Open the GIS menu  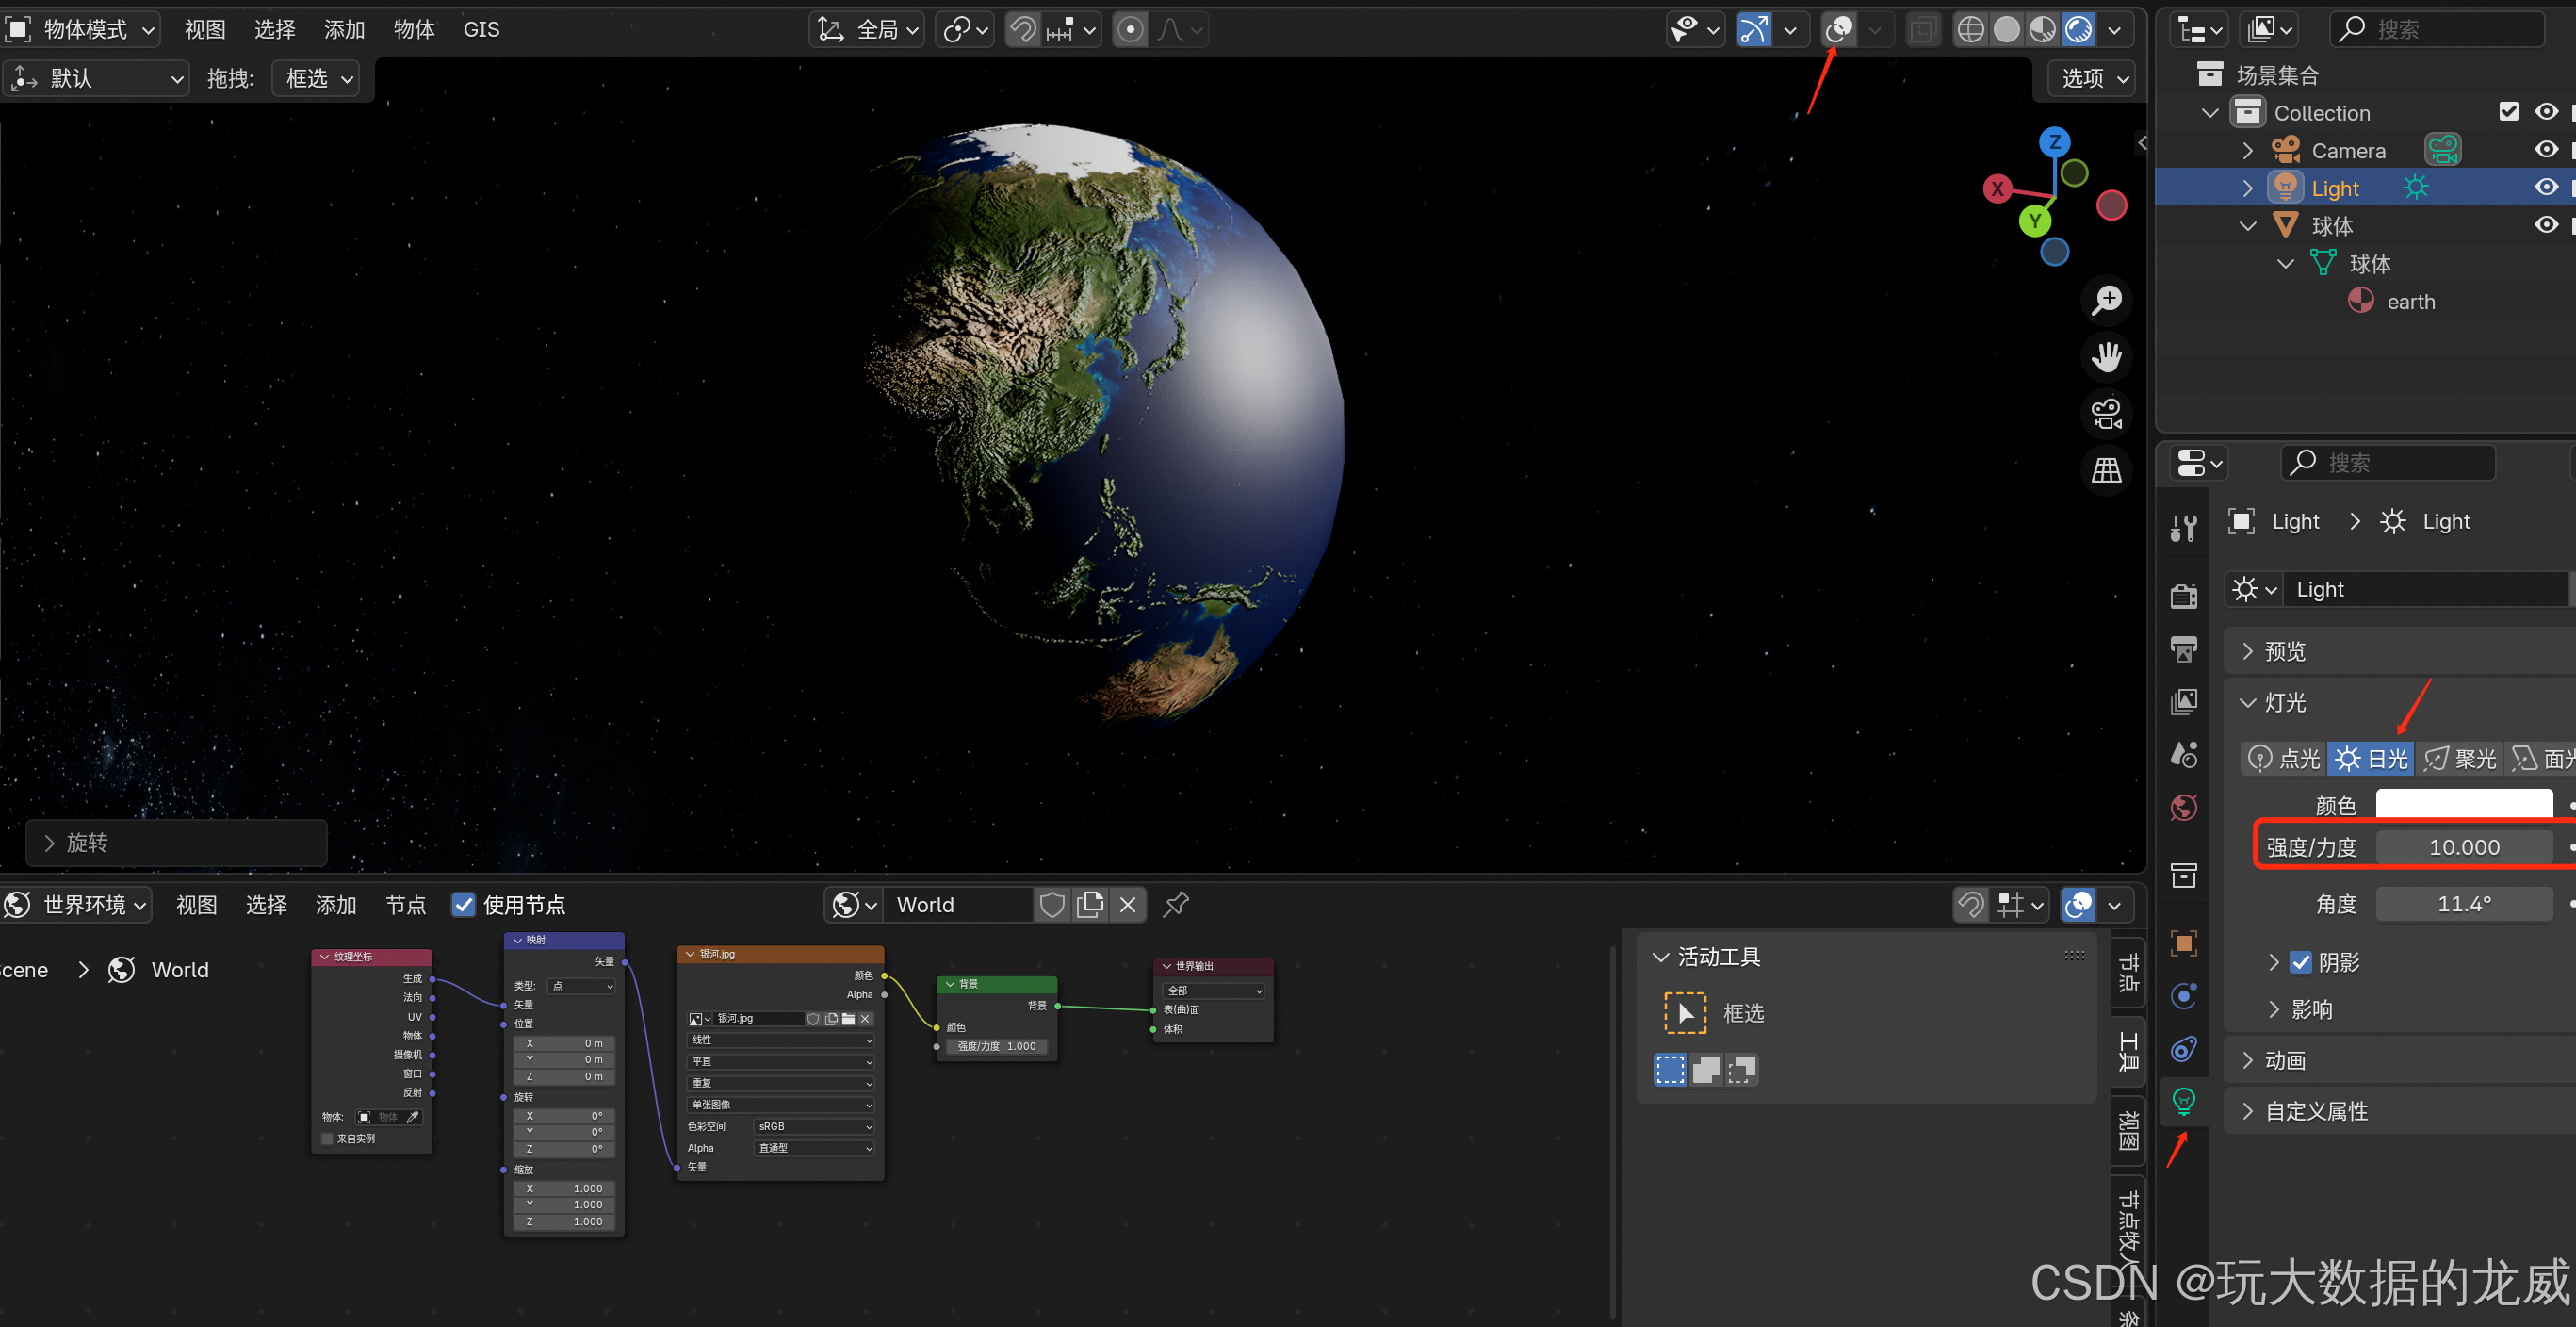point(481,30)
